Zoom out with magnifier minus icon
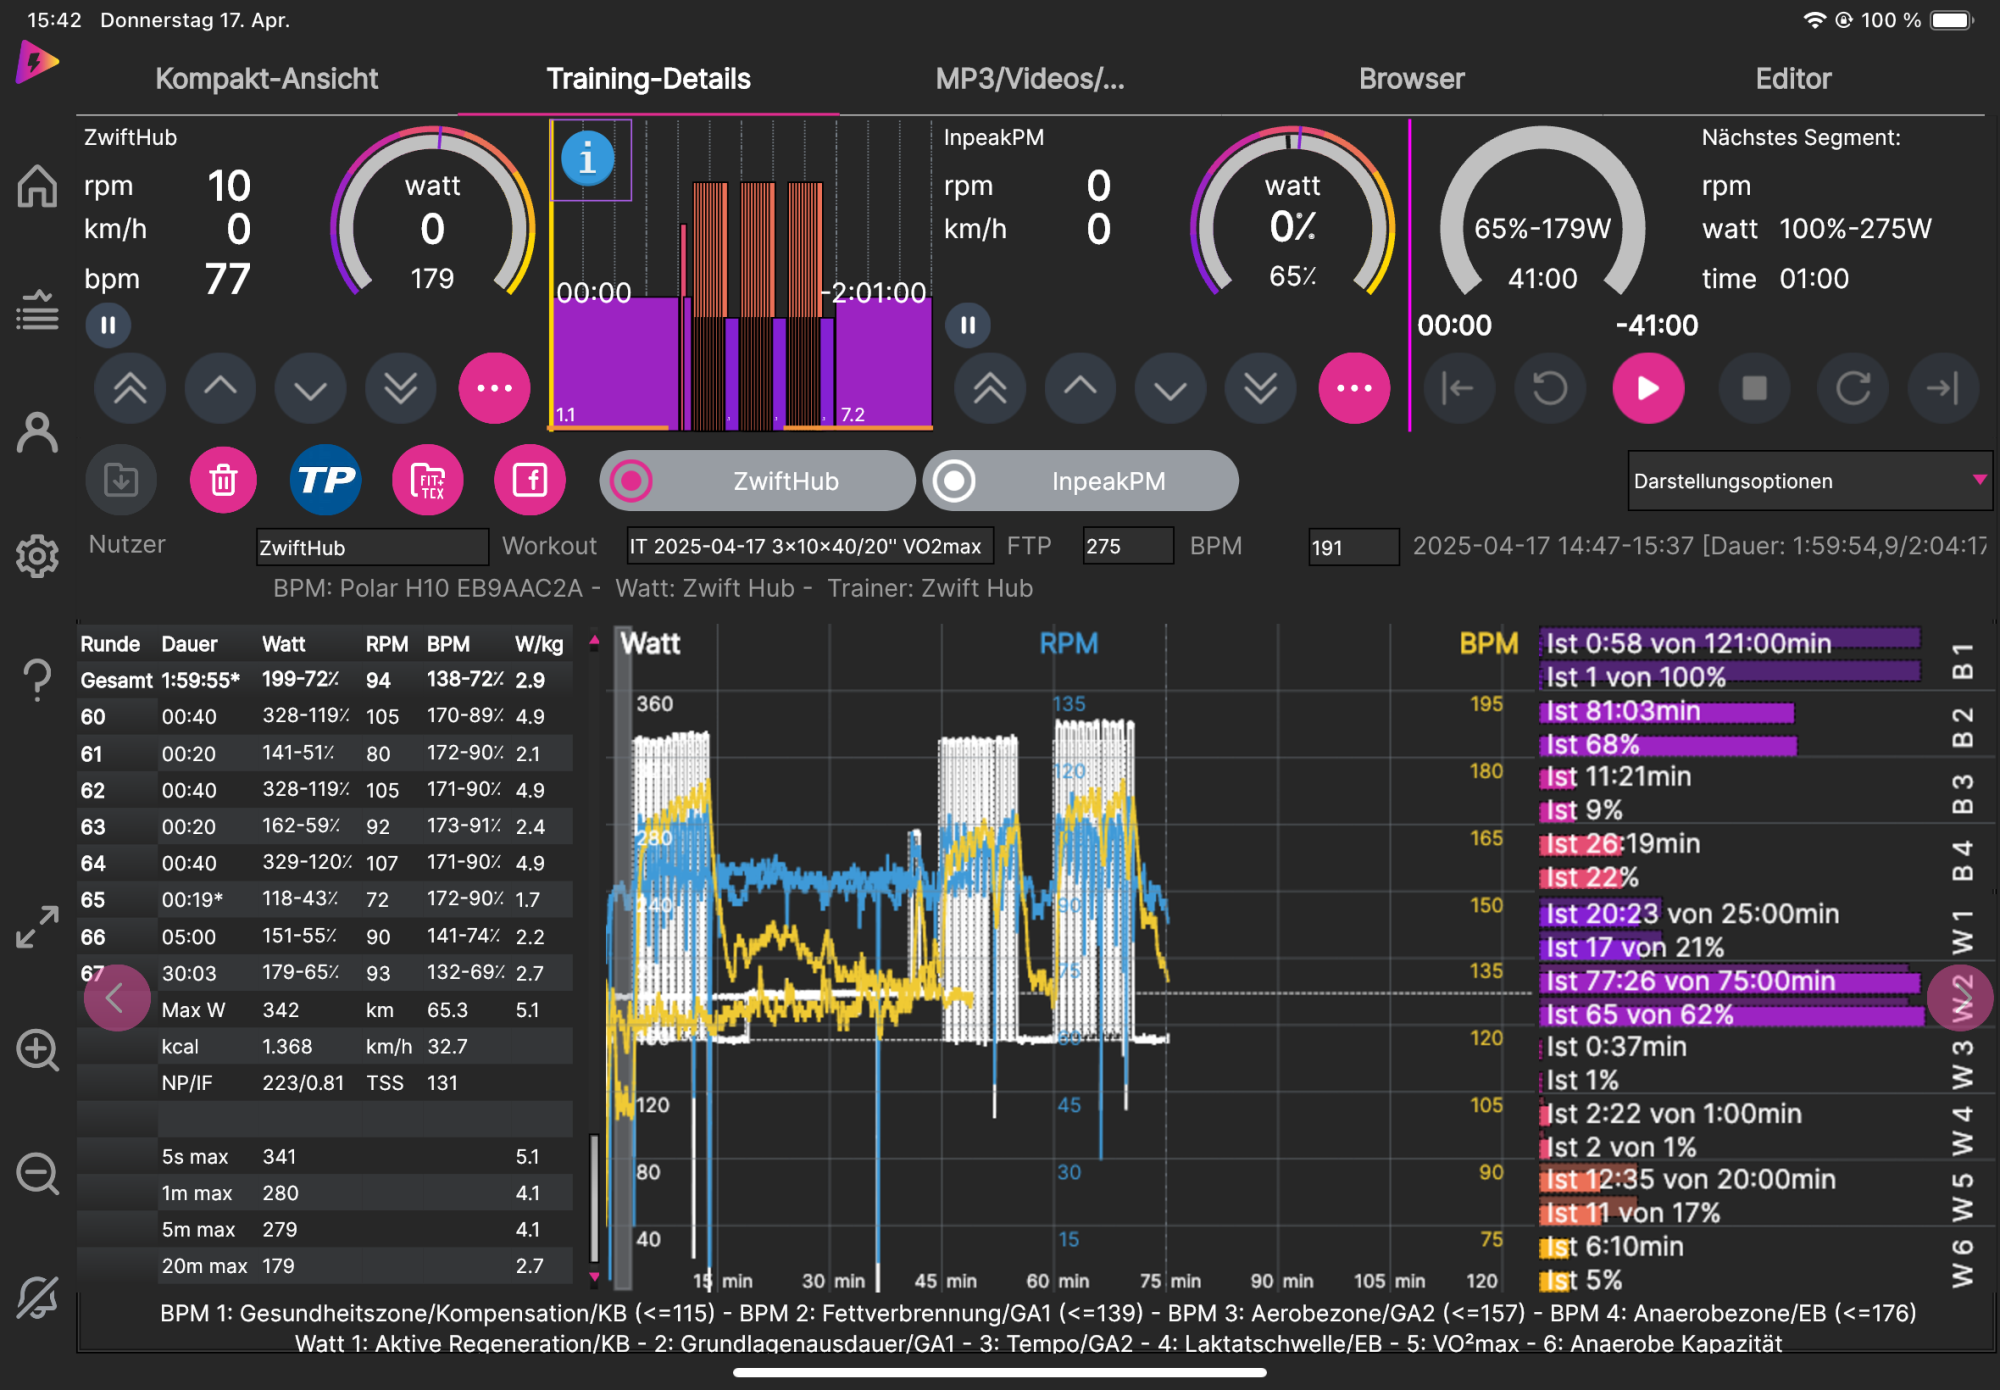2000x1390 pixels. (37, 1174)
